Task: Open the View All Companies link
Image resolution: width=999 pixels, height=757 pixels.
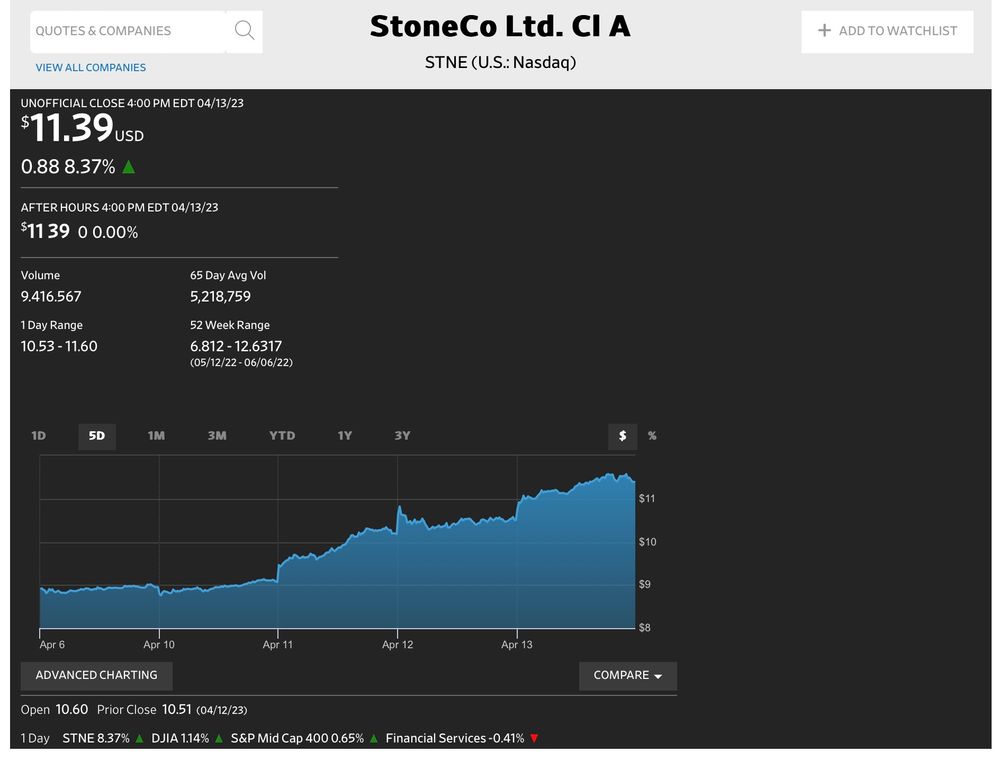Action: (91, 68)
